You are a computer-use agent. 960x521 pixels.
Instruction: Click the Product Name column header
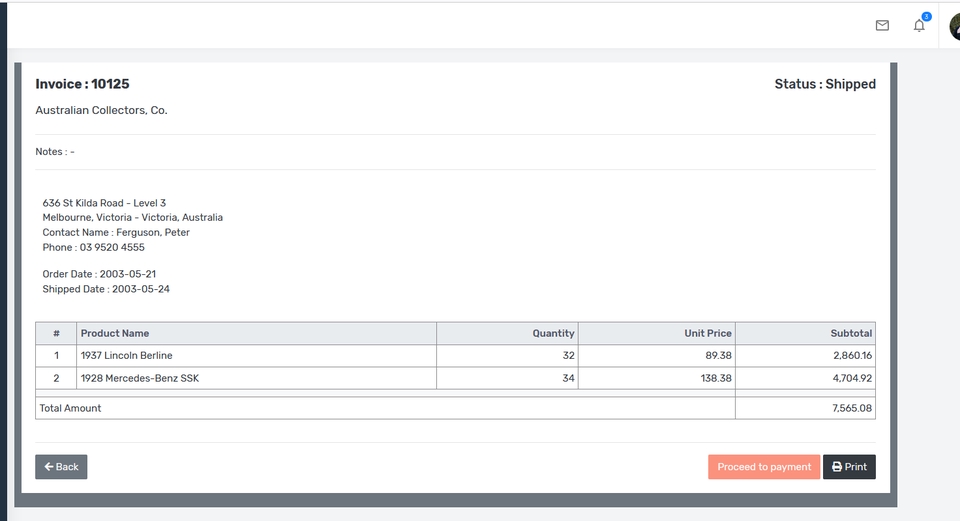tap(257, 334)
